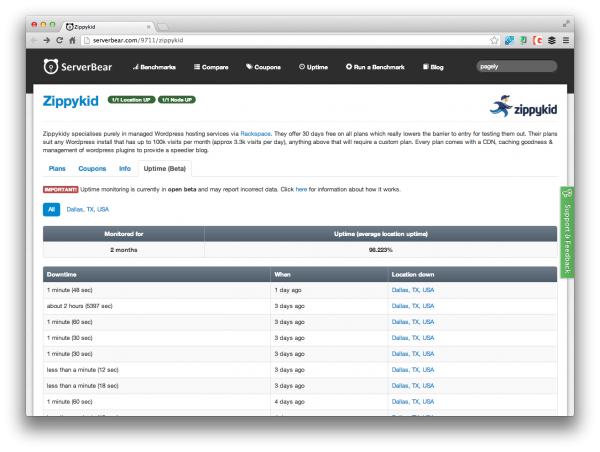This screenshot has height=452, width=600.
Task: Go back with the browser back arrow
Action: tap(34, 40)
